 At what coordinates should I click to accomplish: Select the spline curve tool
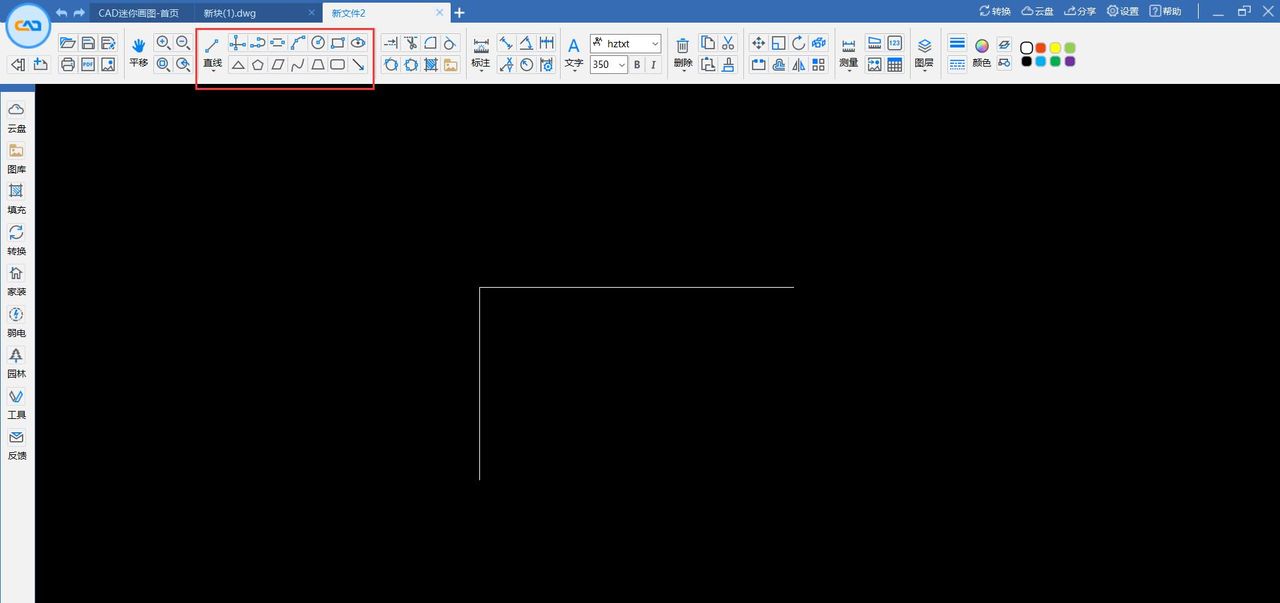(298, 65)
